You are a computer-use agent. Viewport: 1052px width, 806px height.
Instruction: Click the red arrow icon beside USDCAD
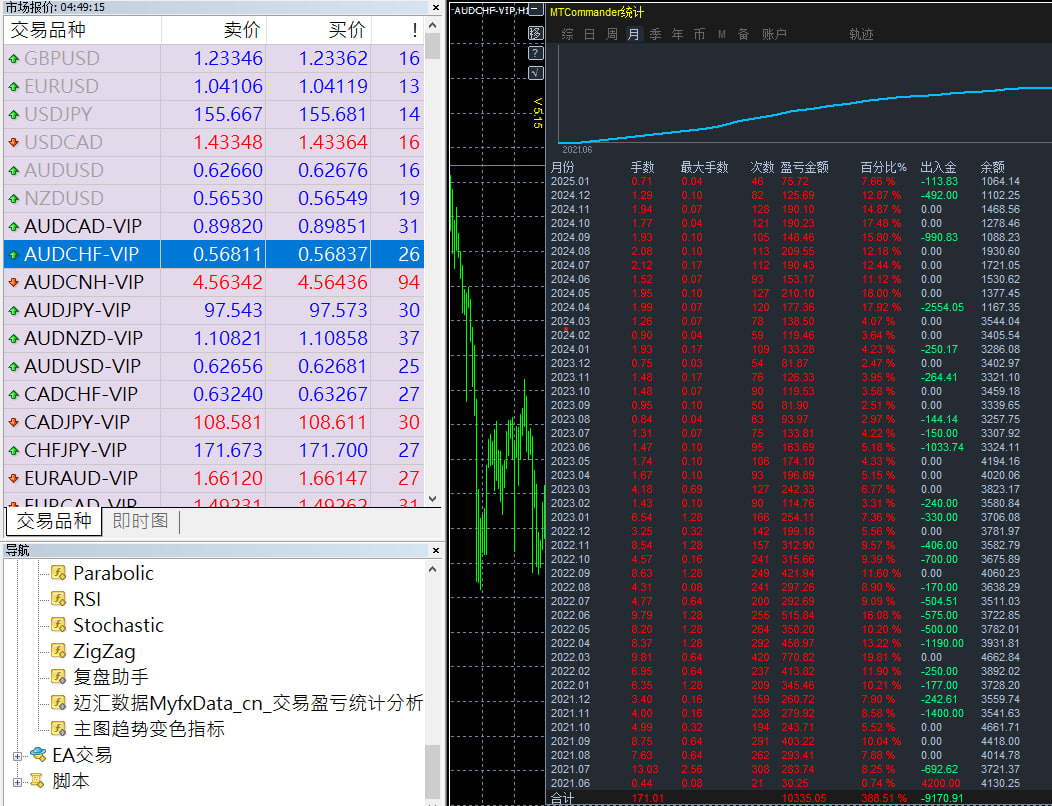(13, 143)
